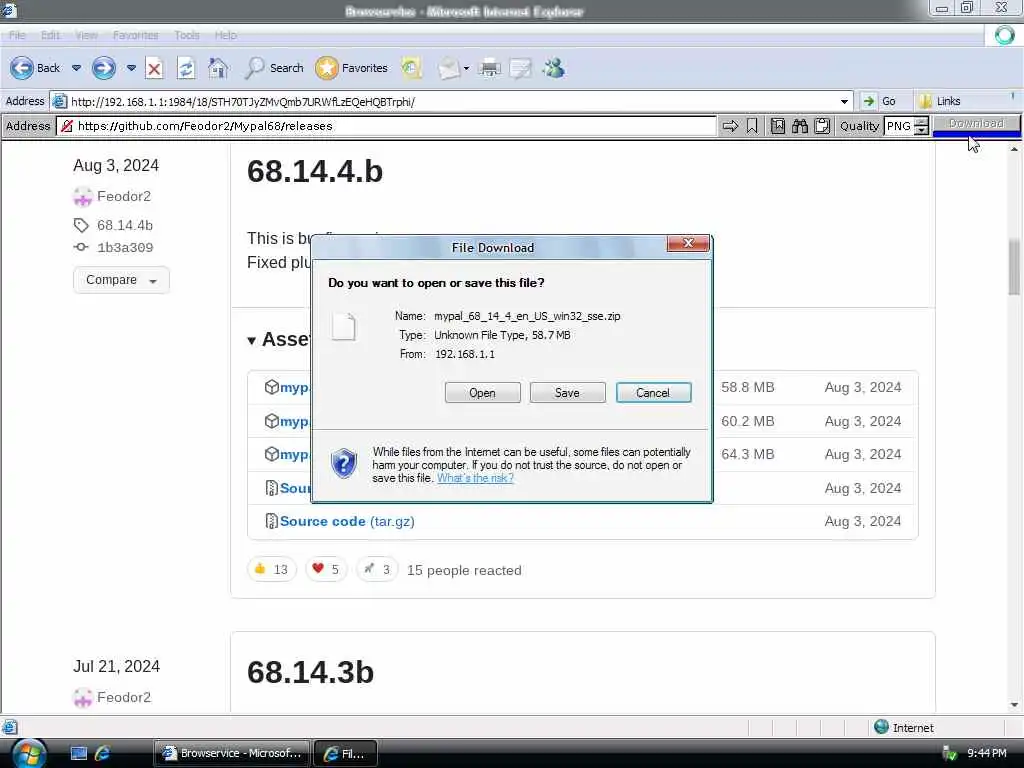Click the unknown file type icon
The width and height of the screenshot is (1024, 768).
pos(344,327)
